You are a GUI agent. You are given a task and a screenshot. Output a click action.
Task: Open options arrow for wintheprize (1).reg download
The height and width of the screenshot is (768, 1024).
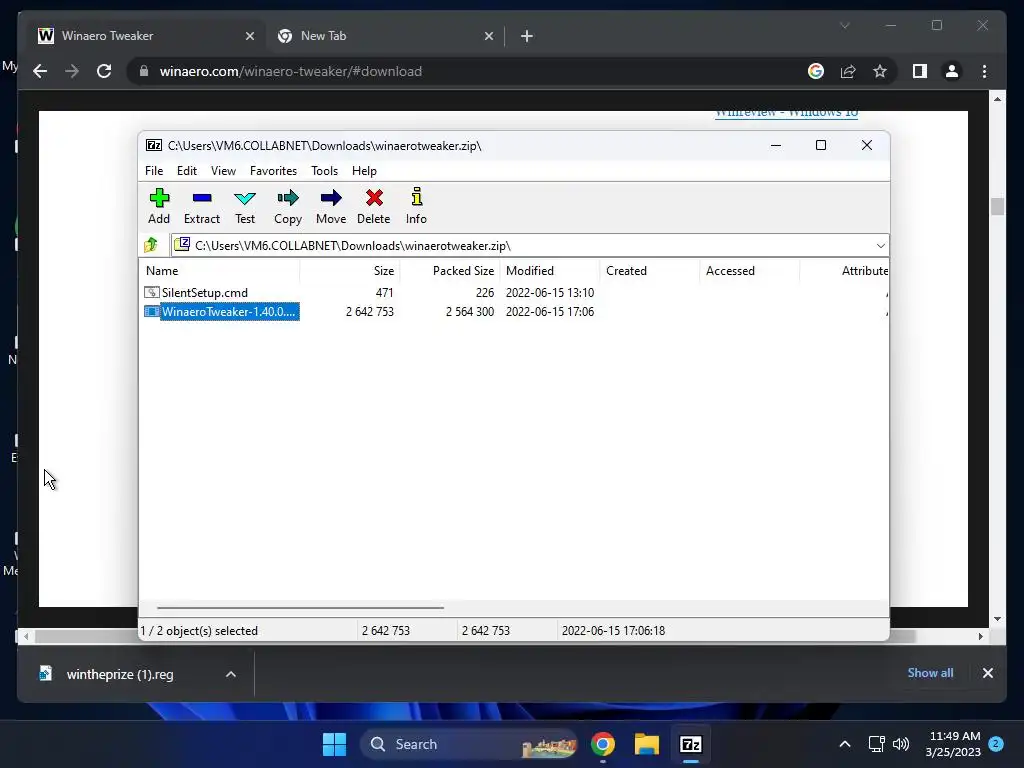[x=231, y=674]
